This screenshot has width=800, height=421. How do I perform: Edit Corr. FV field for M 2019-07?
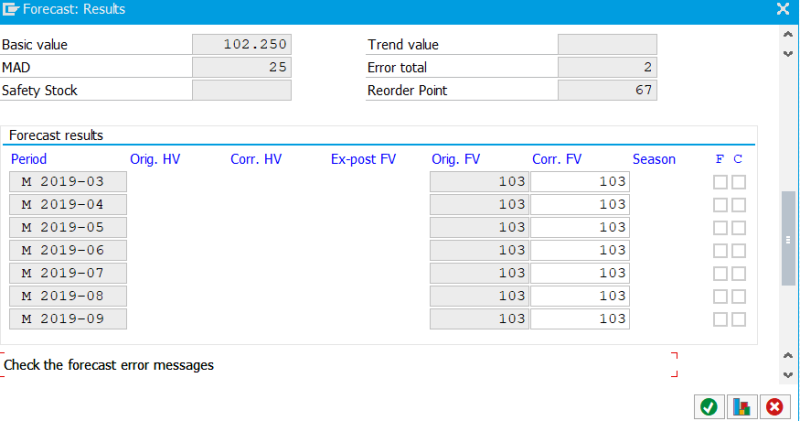click(580, 273)
